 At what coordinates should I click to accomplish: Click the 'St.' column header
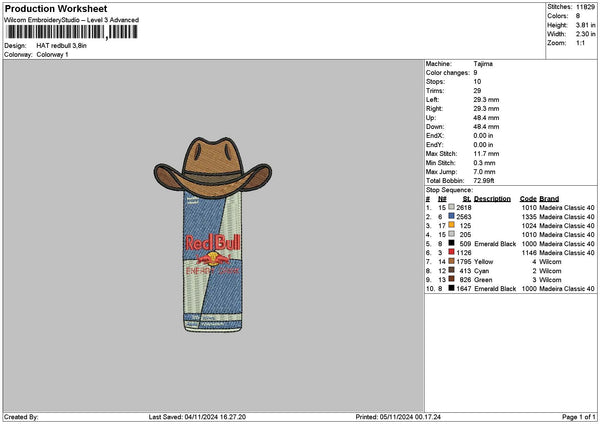467,199
